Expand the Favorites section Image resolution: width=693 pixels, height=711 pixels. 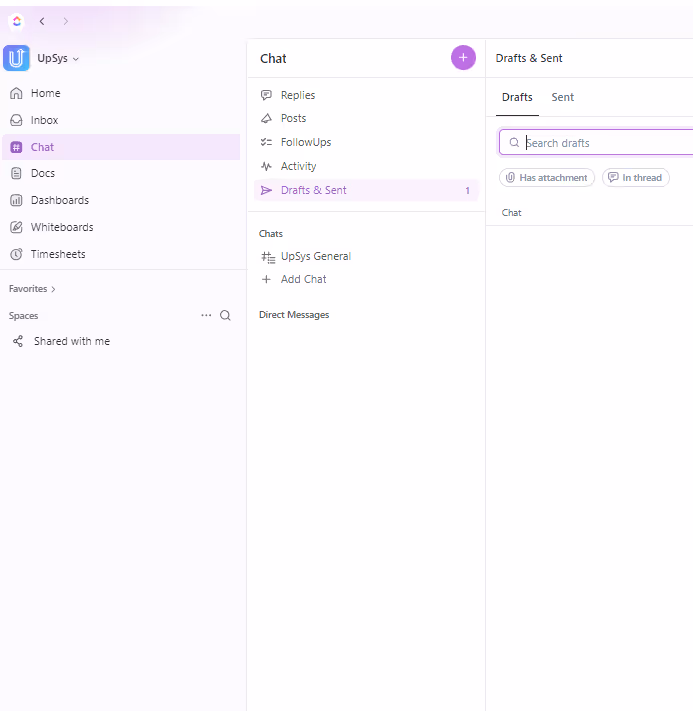click(x=32, y=289)
